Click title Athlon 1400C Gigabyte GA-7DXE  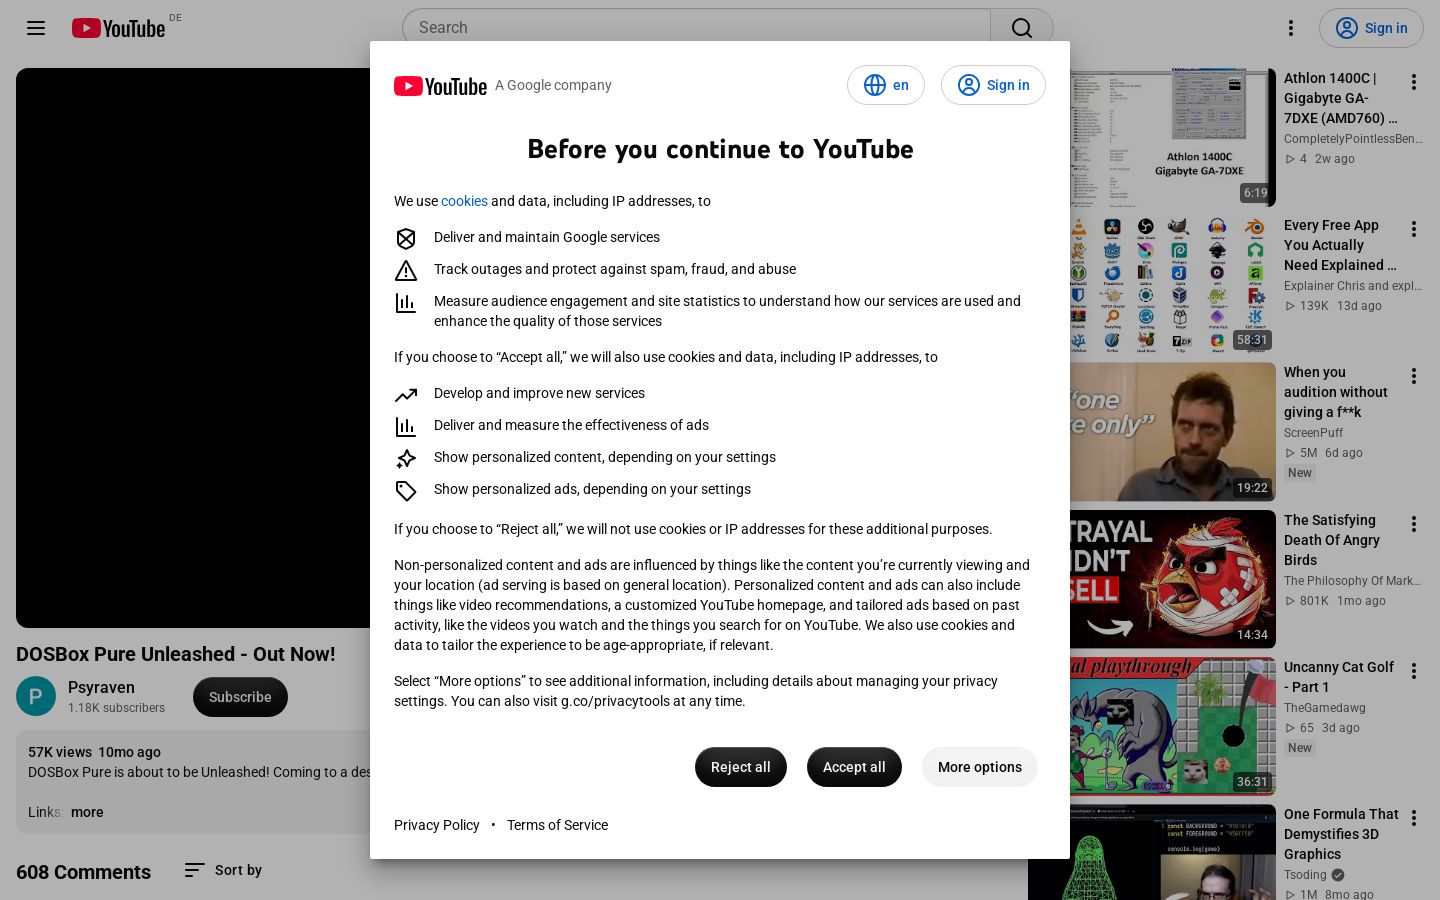point(1341,98)
